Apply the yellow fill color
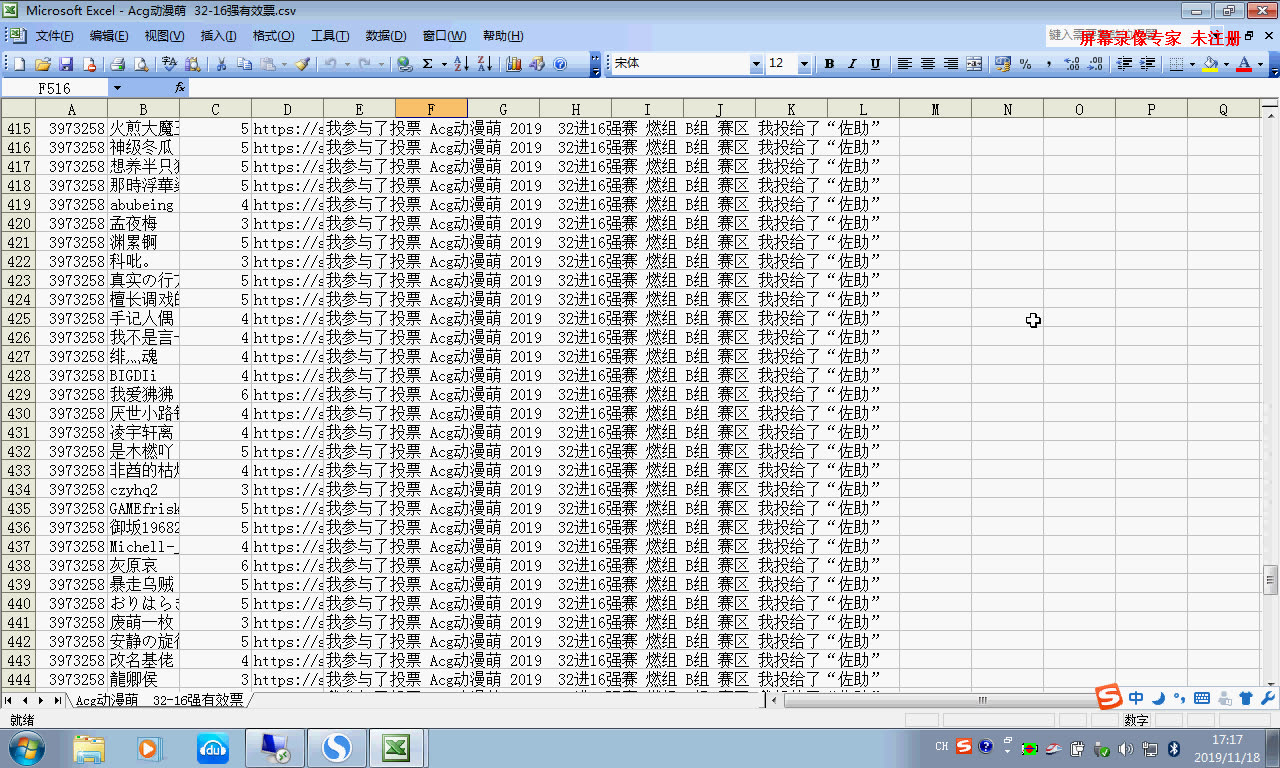1280x768 pixels. pyautogui.click(x=1210, y=64)
